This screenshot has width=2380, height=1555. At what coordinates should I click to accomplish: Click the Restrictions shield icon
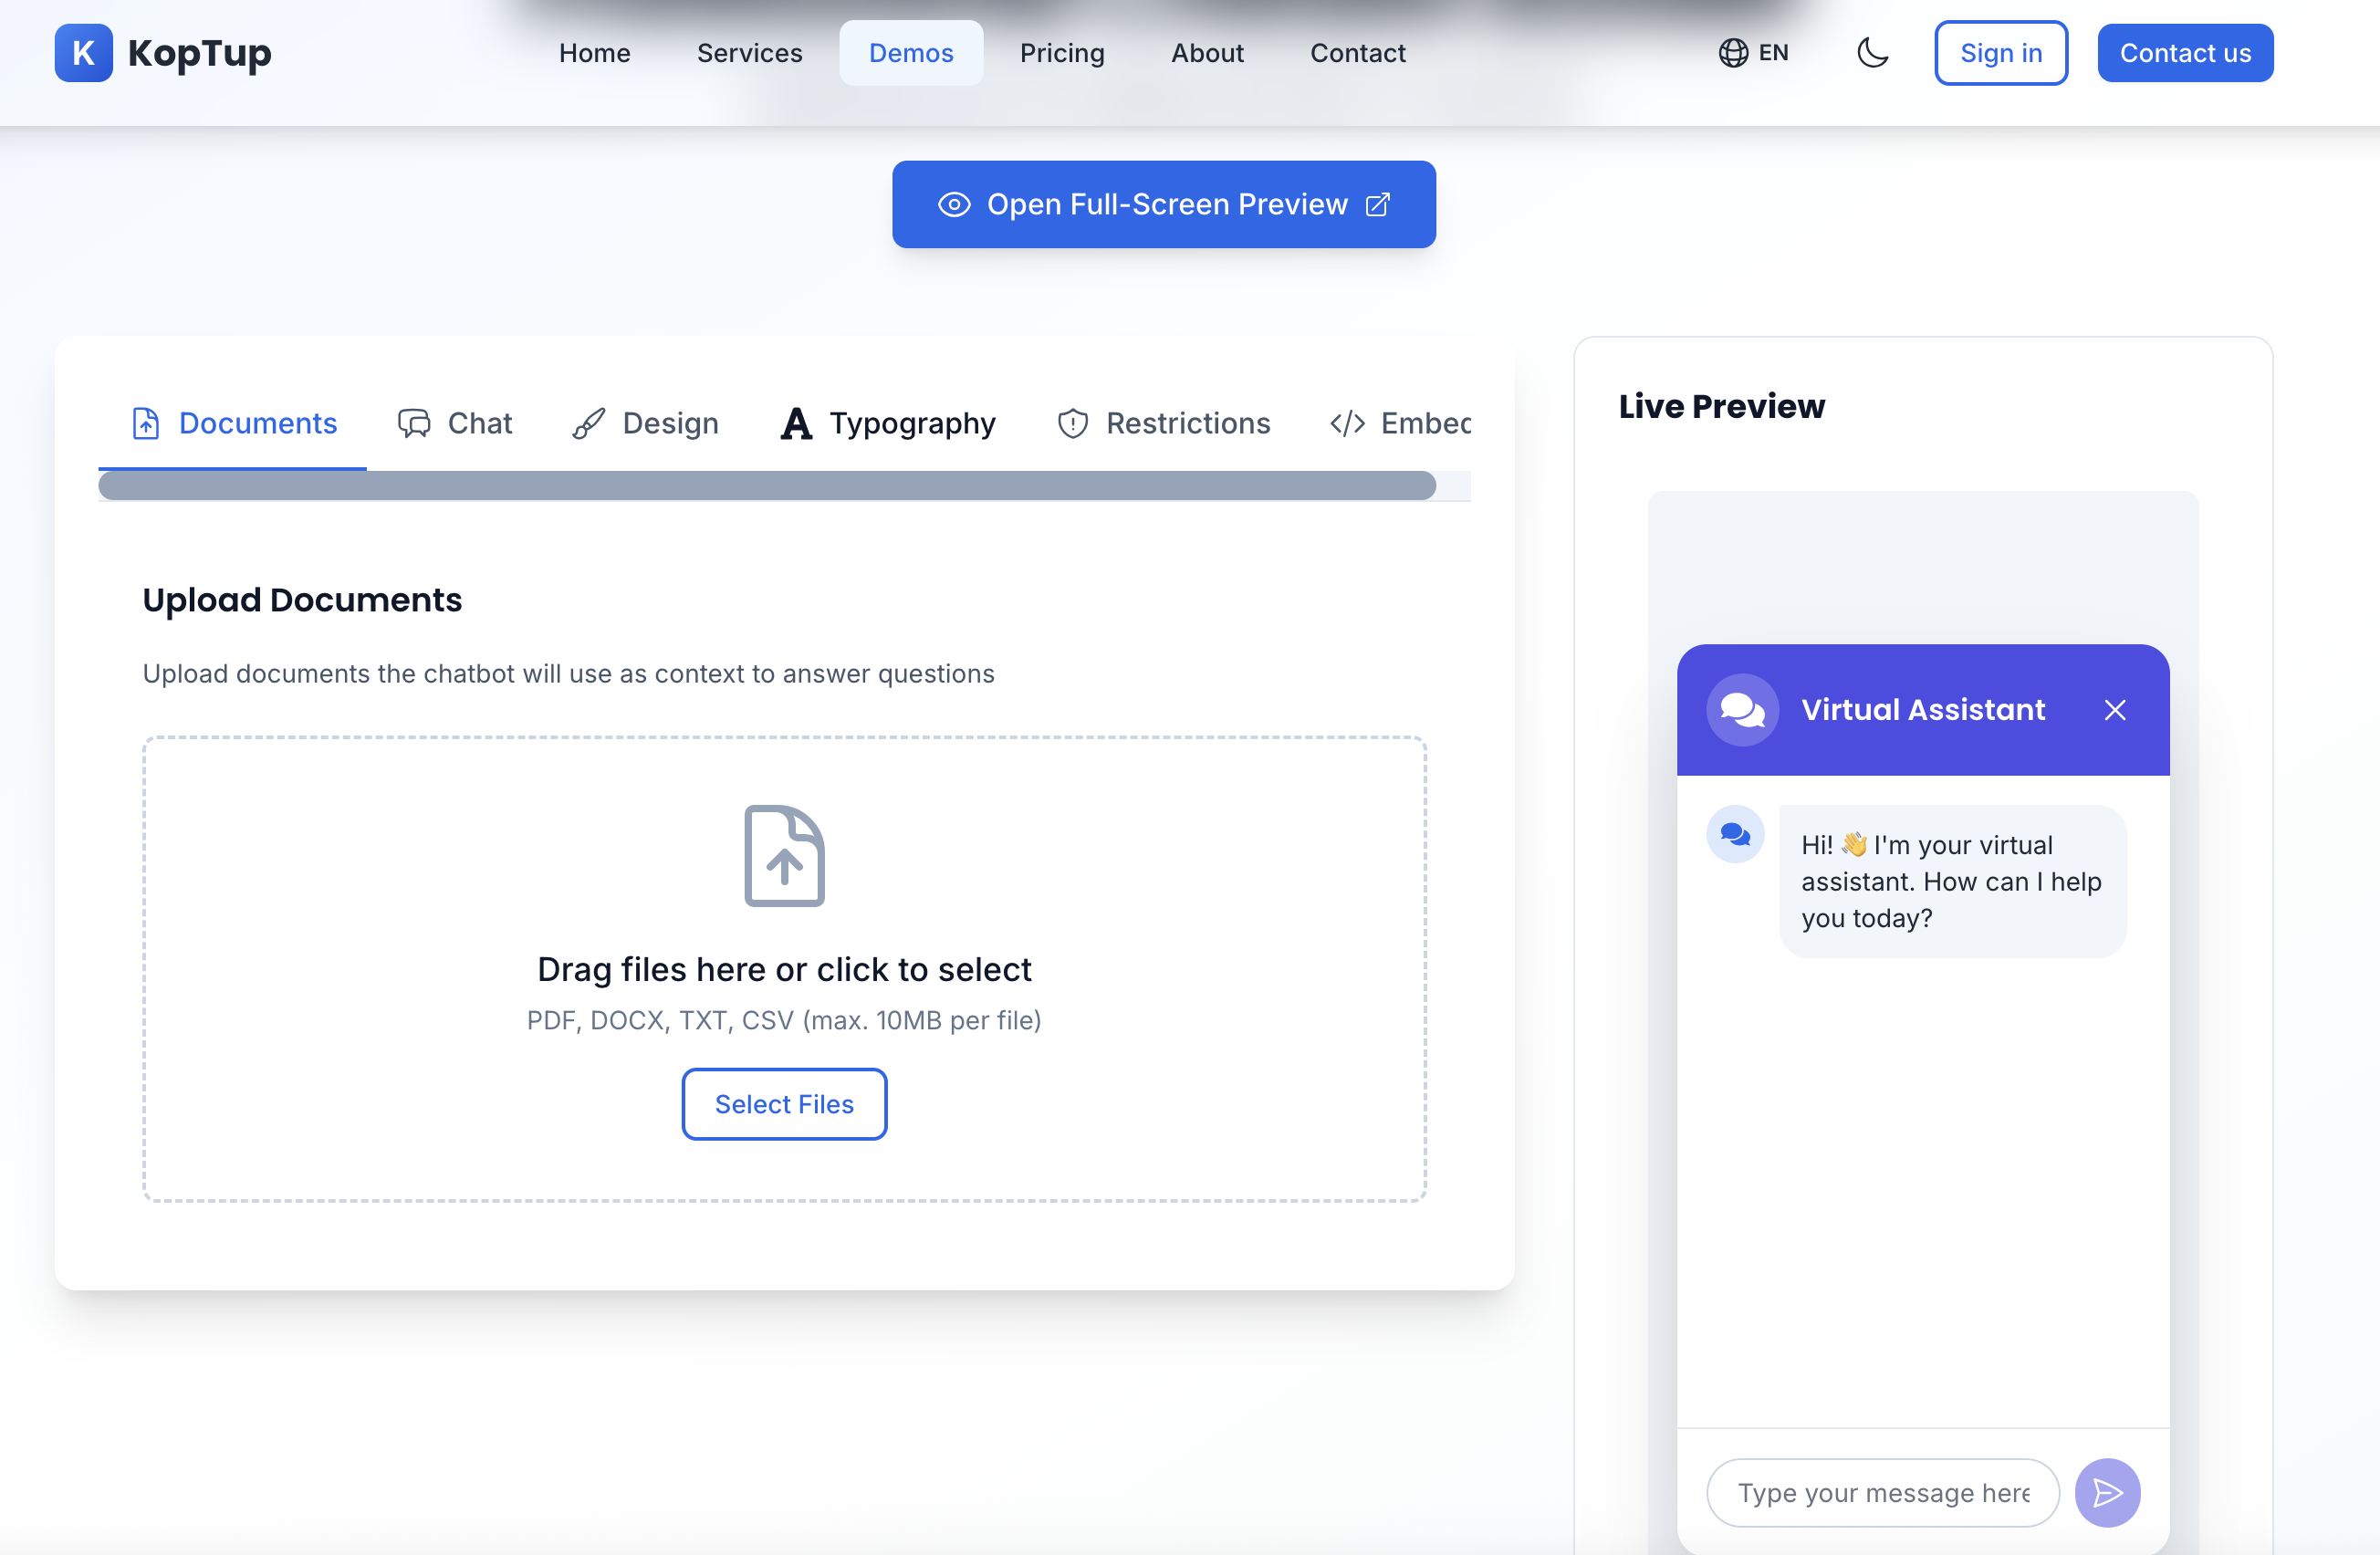[1072, 423]
